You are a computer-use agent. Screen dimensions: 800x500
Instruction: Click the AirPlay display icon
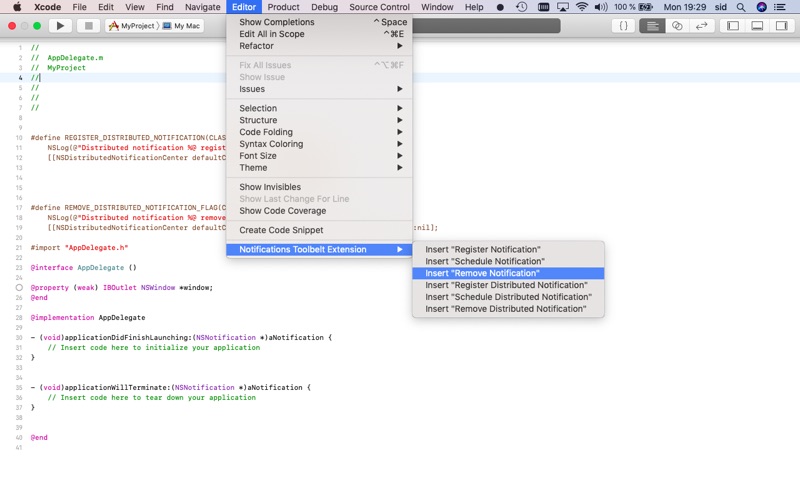pos(563,7)
